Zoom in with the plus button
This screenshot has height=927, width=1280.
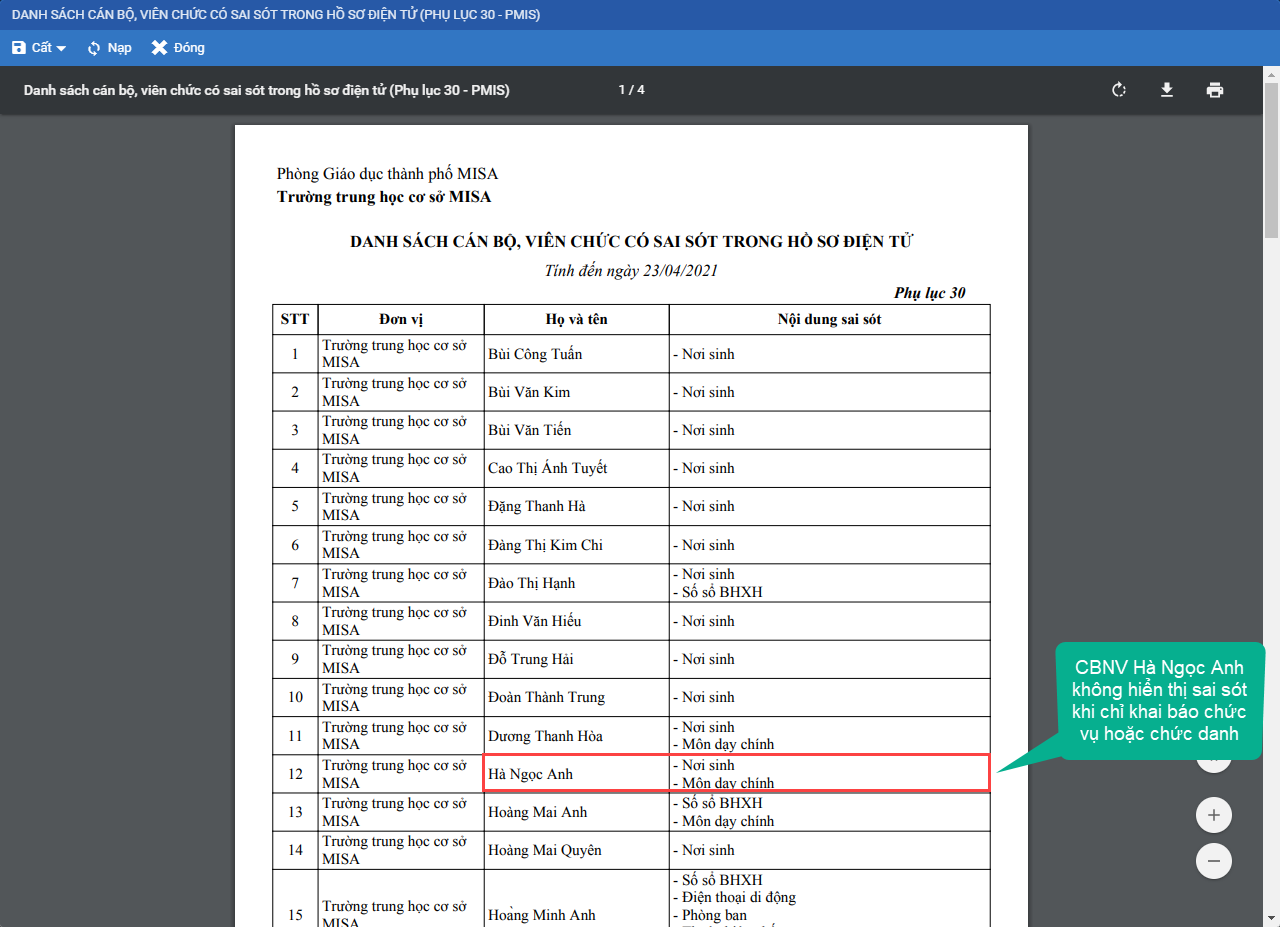click(x=1214, y=815)
